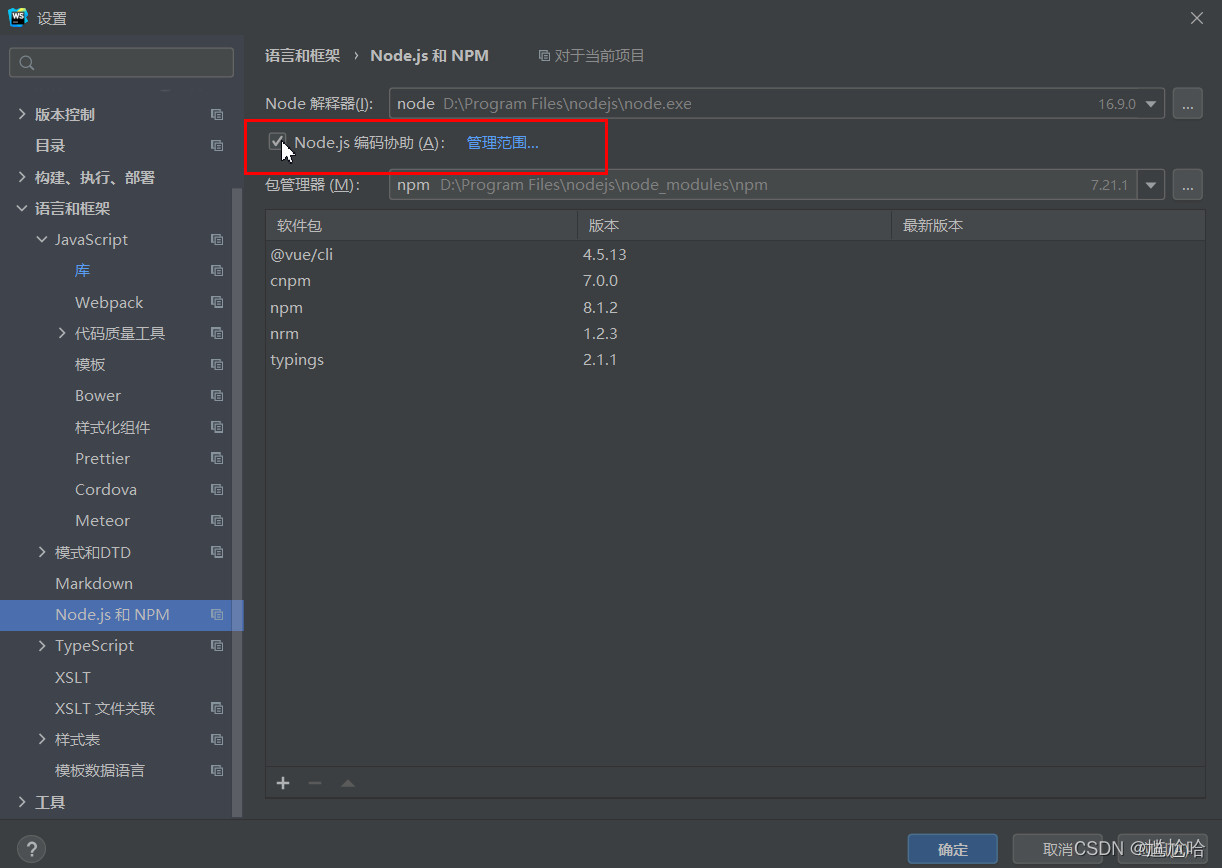This screenshot has width=1222, height=868.
Task: Select the Webpack settings page
Action: point(109,302)
